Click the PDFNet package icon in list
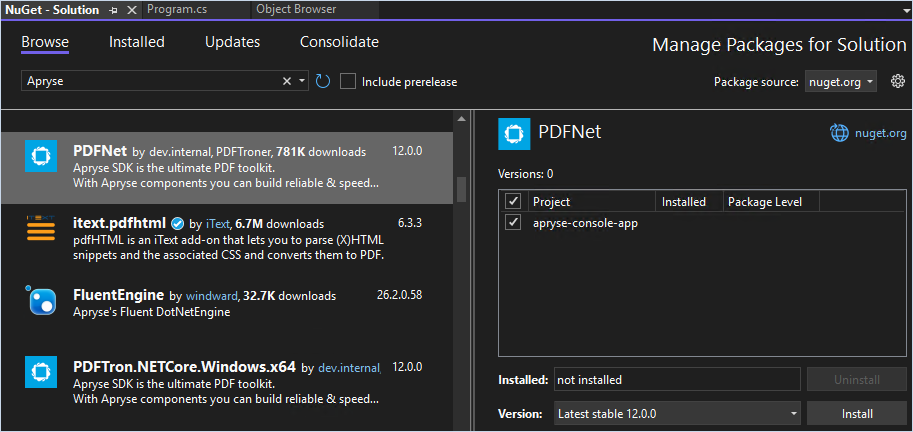 point(41,155)
